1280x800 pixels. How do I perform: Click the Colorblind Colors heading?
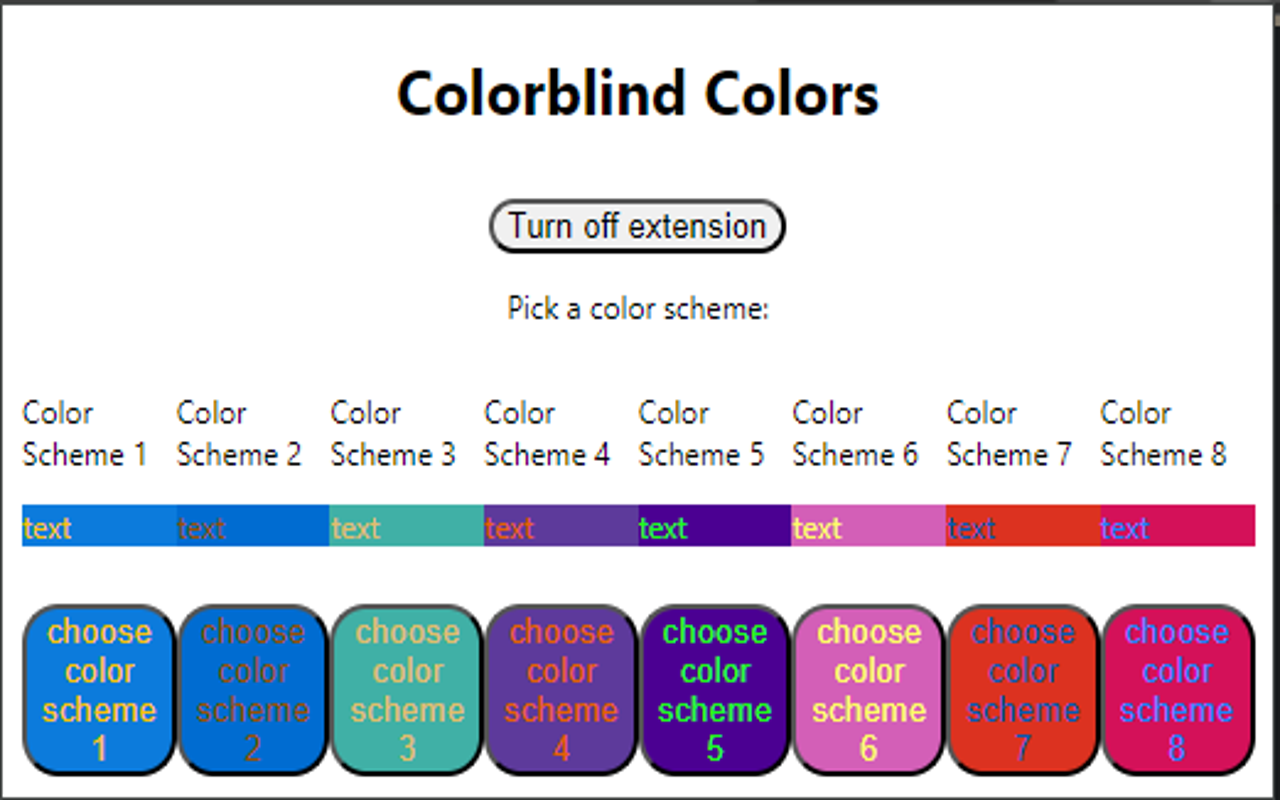[x=638, y=93]
